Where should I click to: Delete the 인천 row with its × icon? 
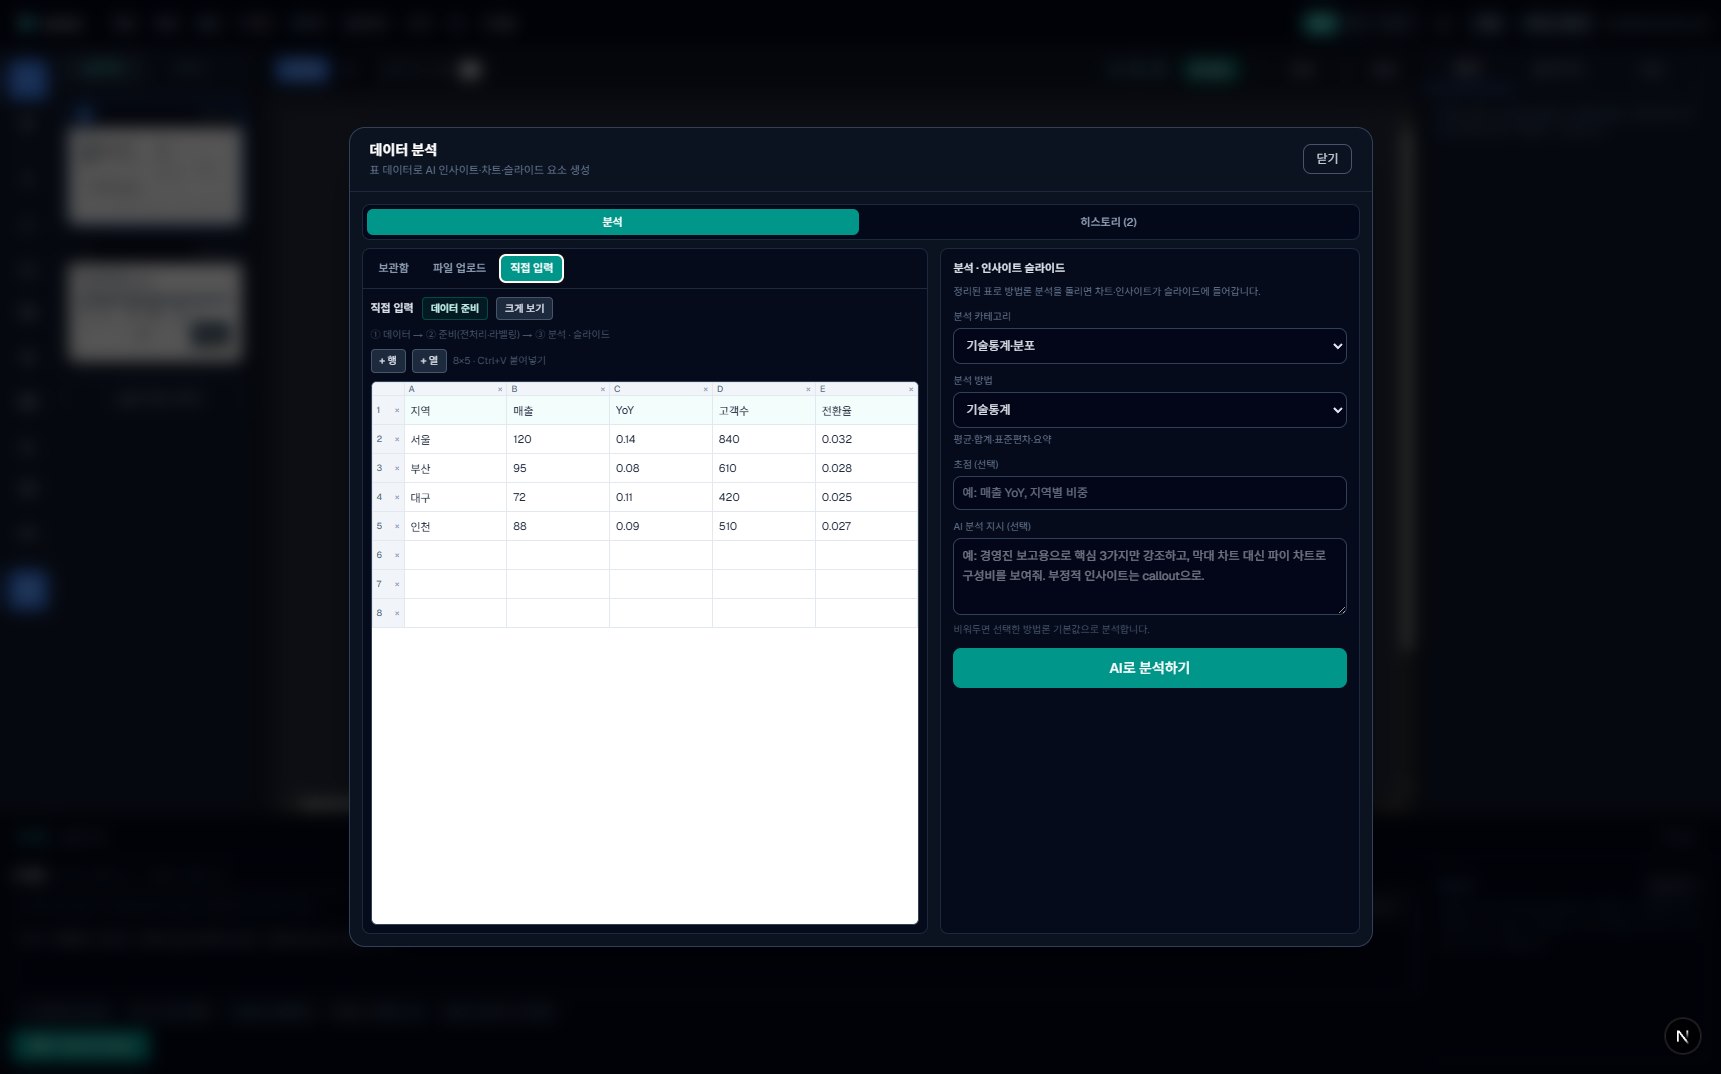coord(397,527)
